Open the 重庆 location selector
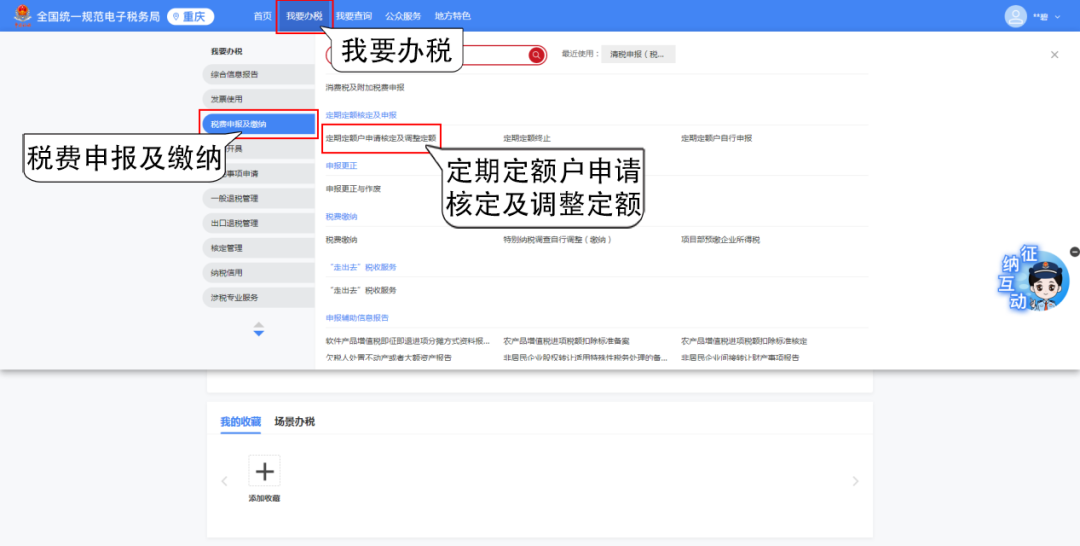The image size is (1080, 546). 191,17
